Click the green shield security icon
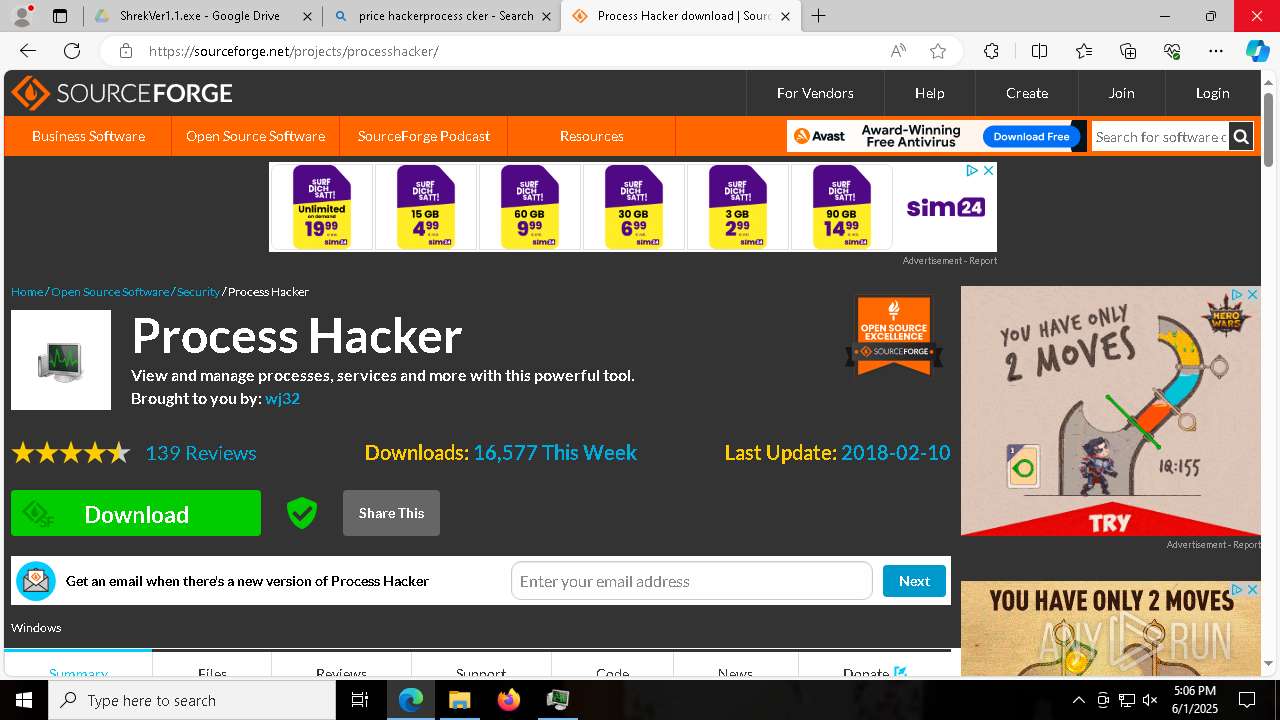Image resolution: width=1280 pixels, height=720 pixels. tap(301, 513)
